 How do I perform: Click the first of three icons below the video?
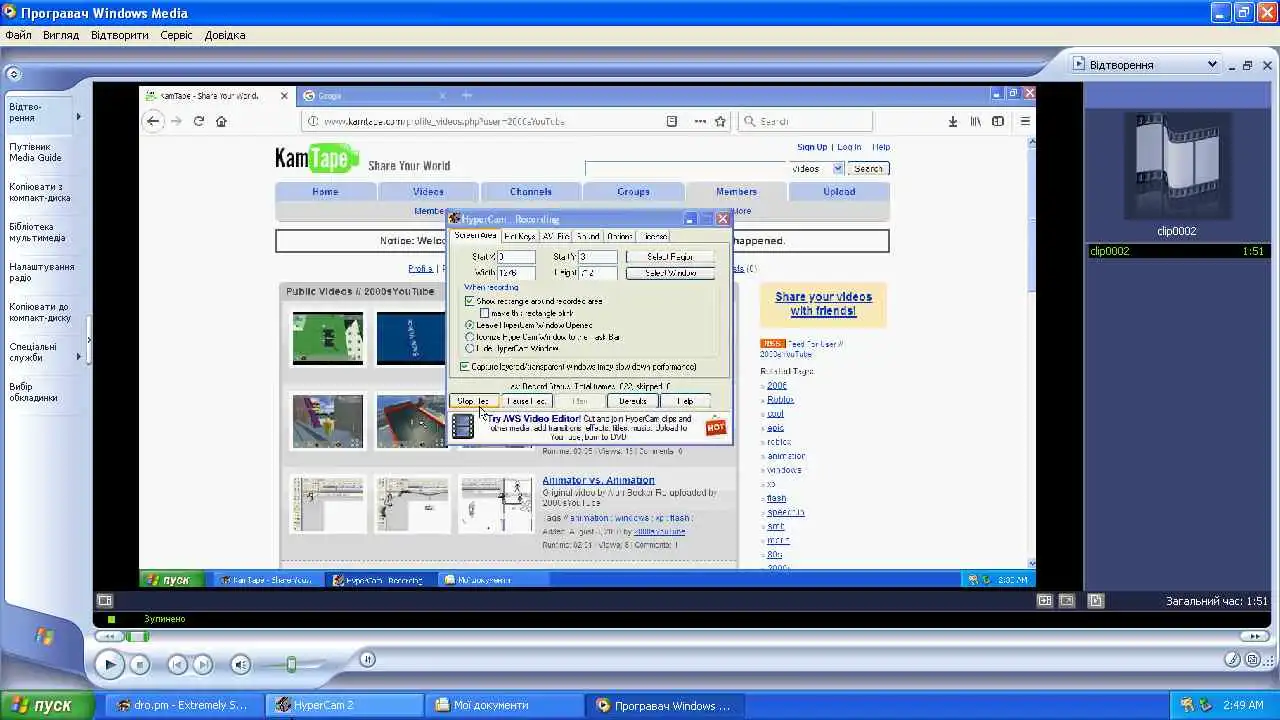click(1045, 601)
